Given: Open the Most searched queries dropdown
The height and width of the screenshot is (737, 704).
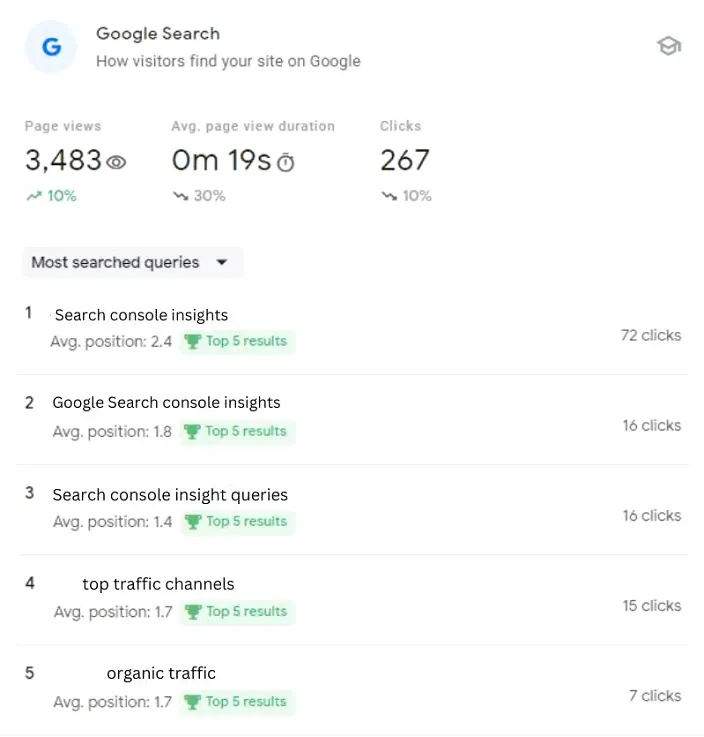Looking at the screenshot, I should [116, 263].
